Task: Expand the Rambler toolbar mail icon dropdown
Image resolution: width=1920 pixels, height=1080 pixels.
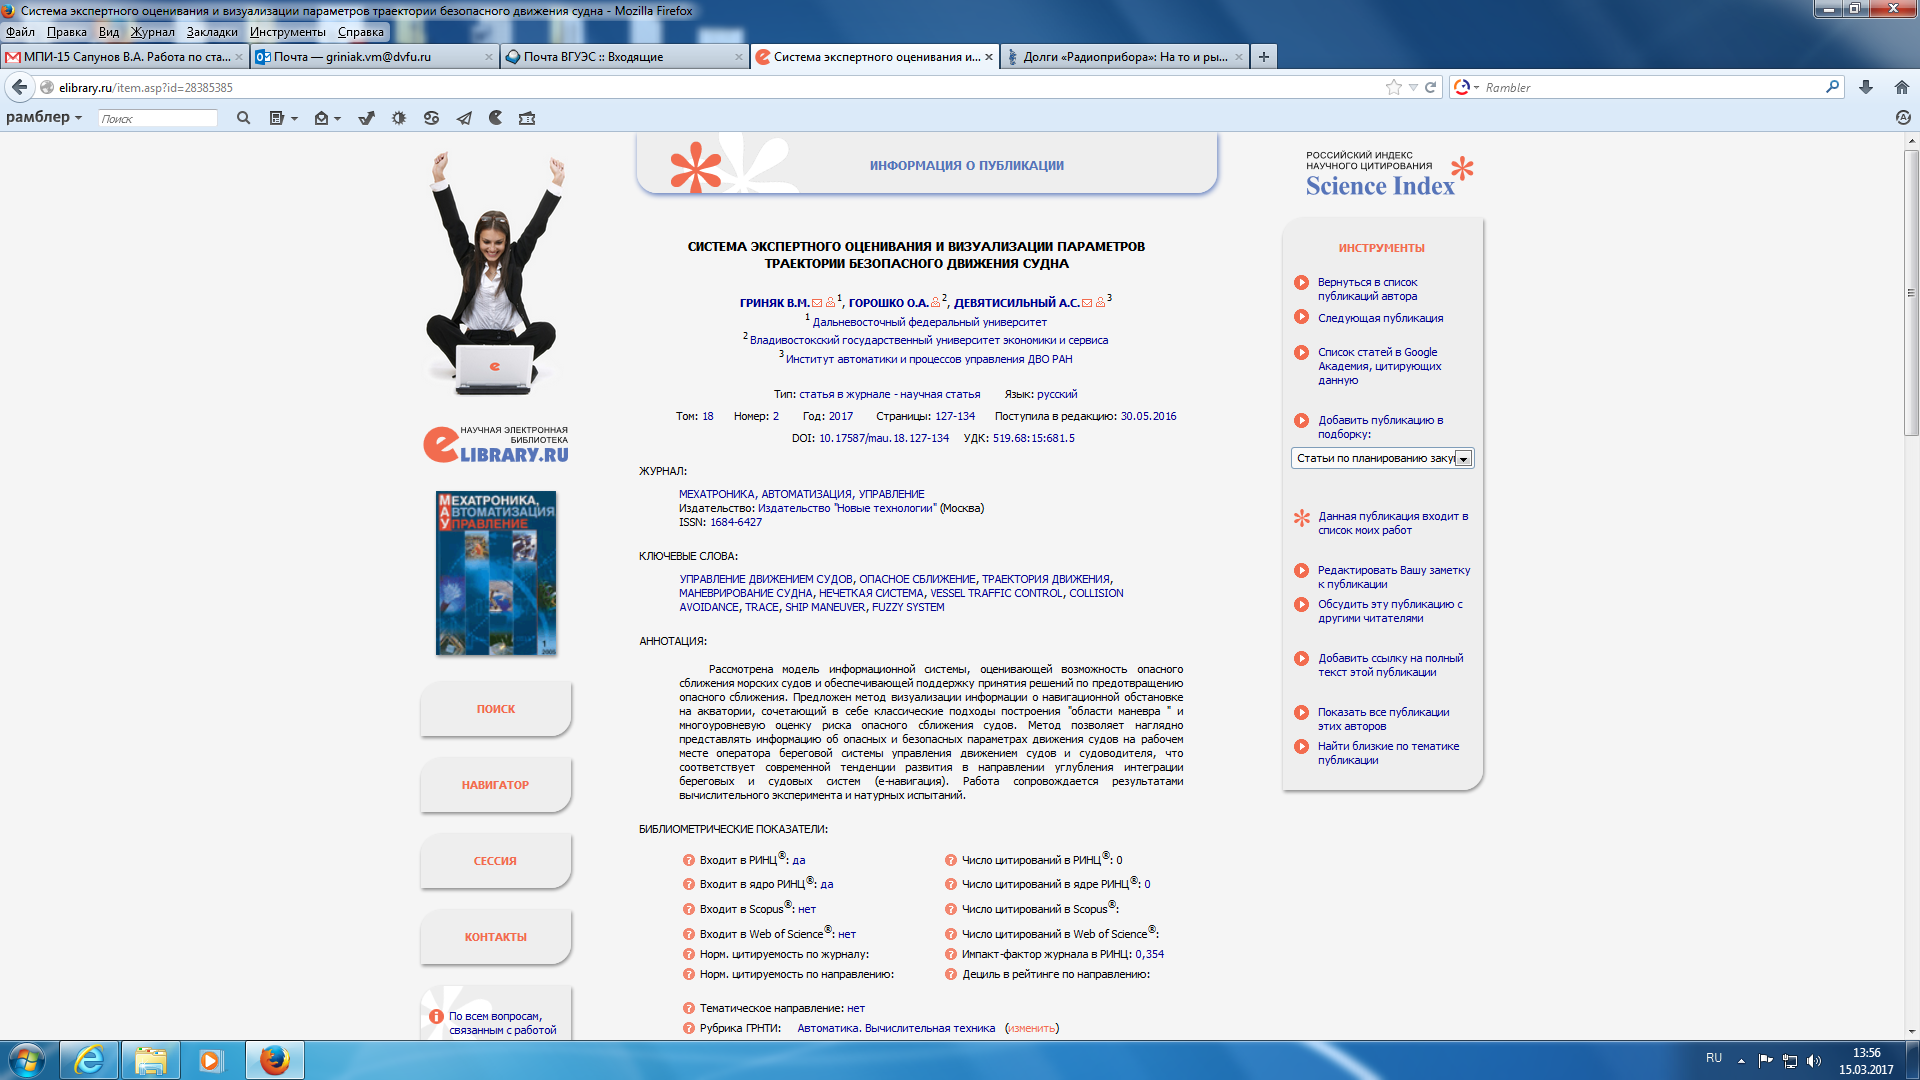Action: pyautogui.click(x=337, y=119)
